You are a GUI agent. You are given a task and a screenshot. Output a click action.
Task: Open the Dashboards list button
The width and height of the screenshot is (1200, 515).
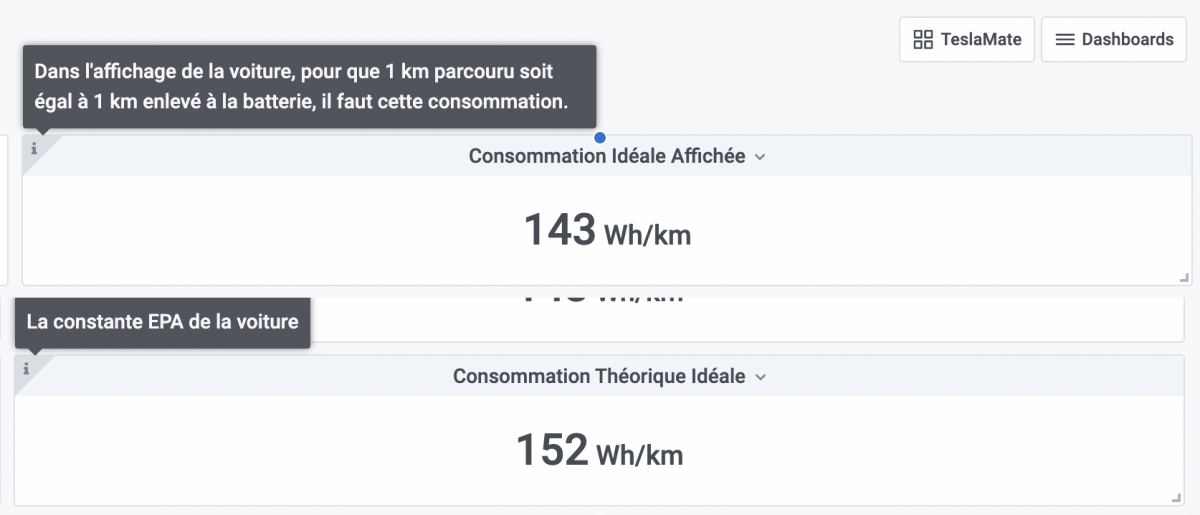[1114, 40]
